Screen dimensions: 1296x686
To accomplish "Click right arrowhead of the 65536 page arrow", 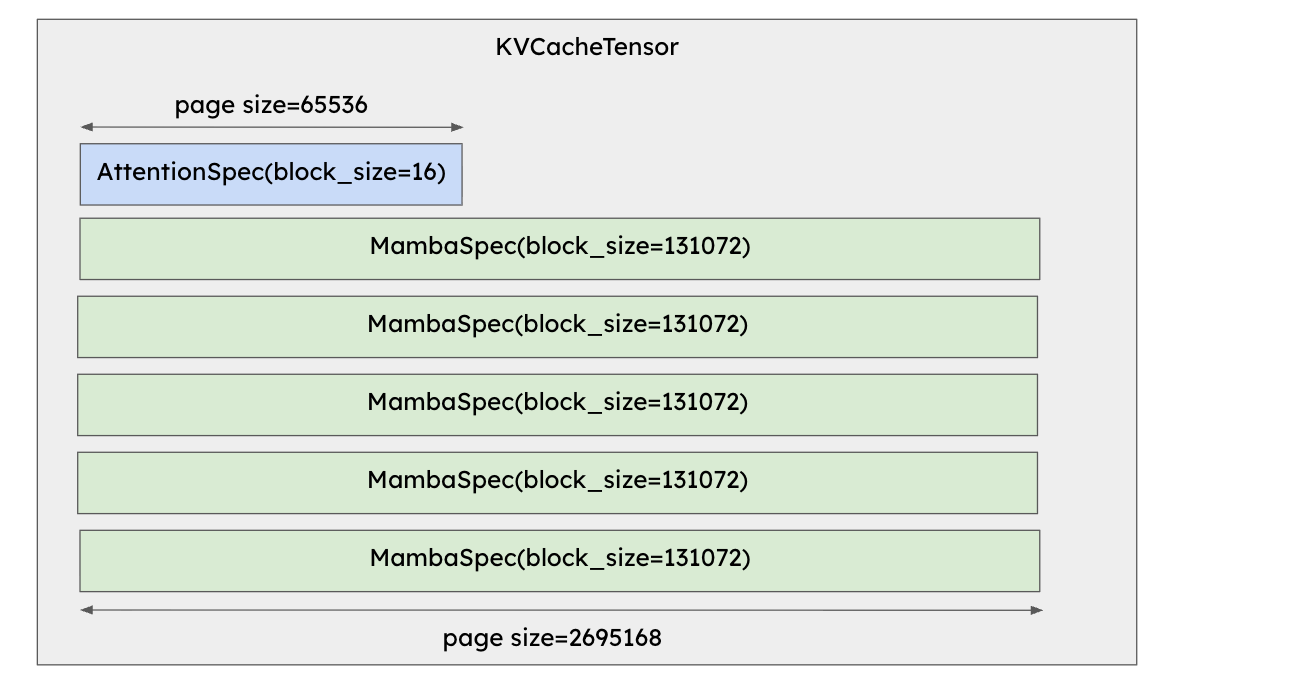I will [x=458, y=127].
